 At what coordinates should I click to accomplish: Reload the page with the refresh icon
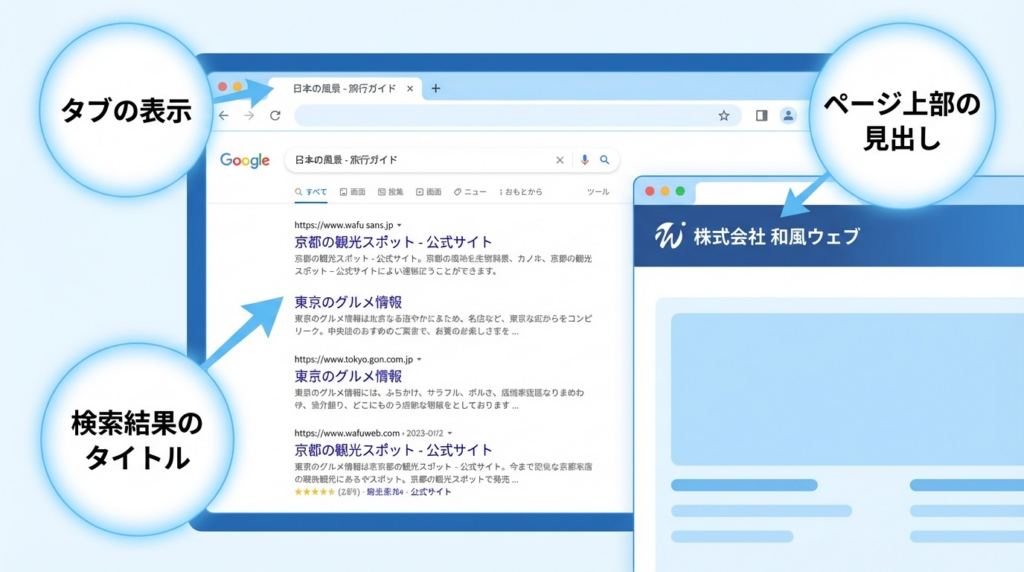click(275, 116)
